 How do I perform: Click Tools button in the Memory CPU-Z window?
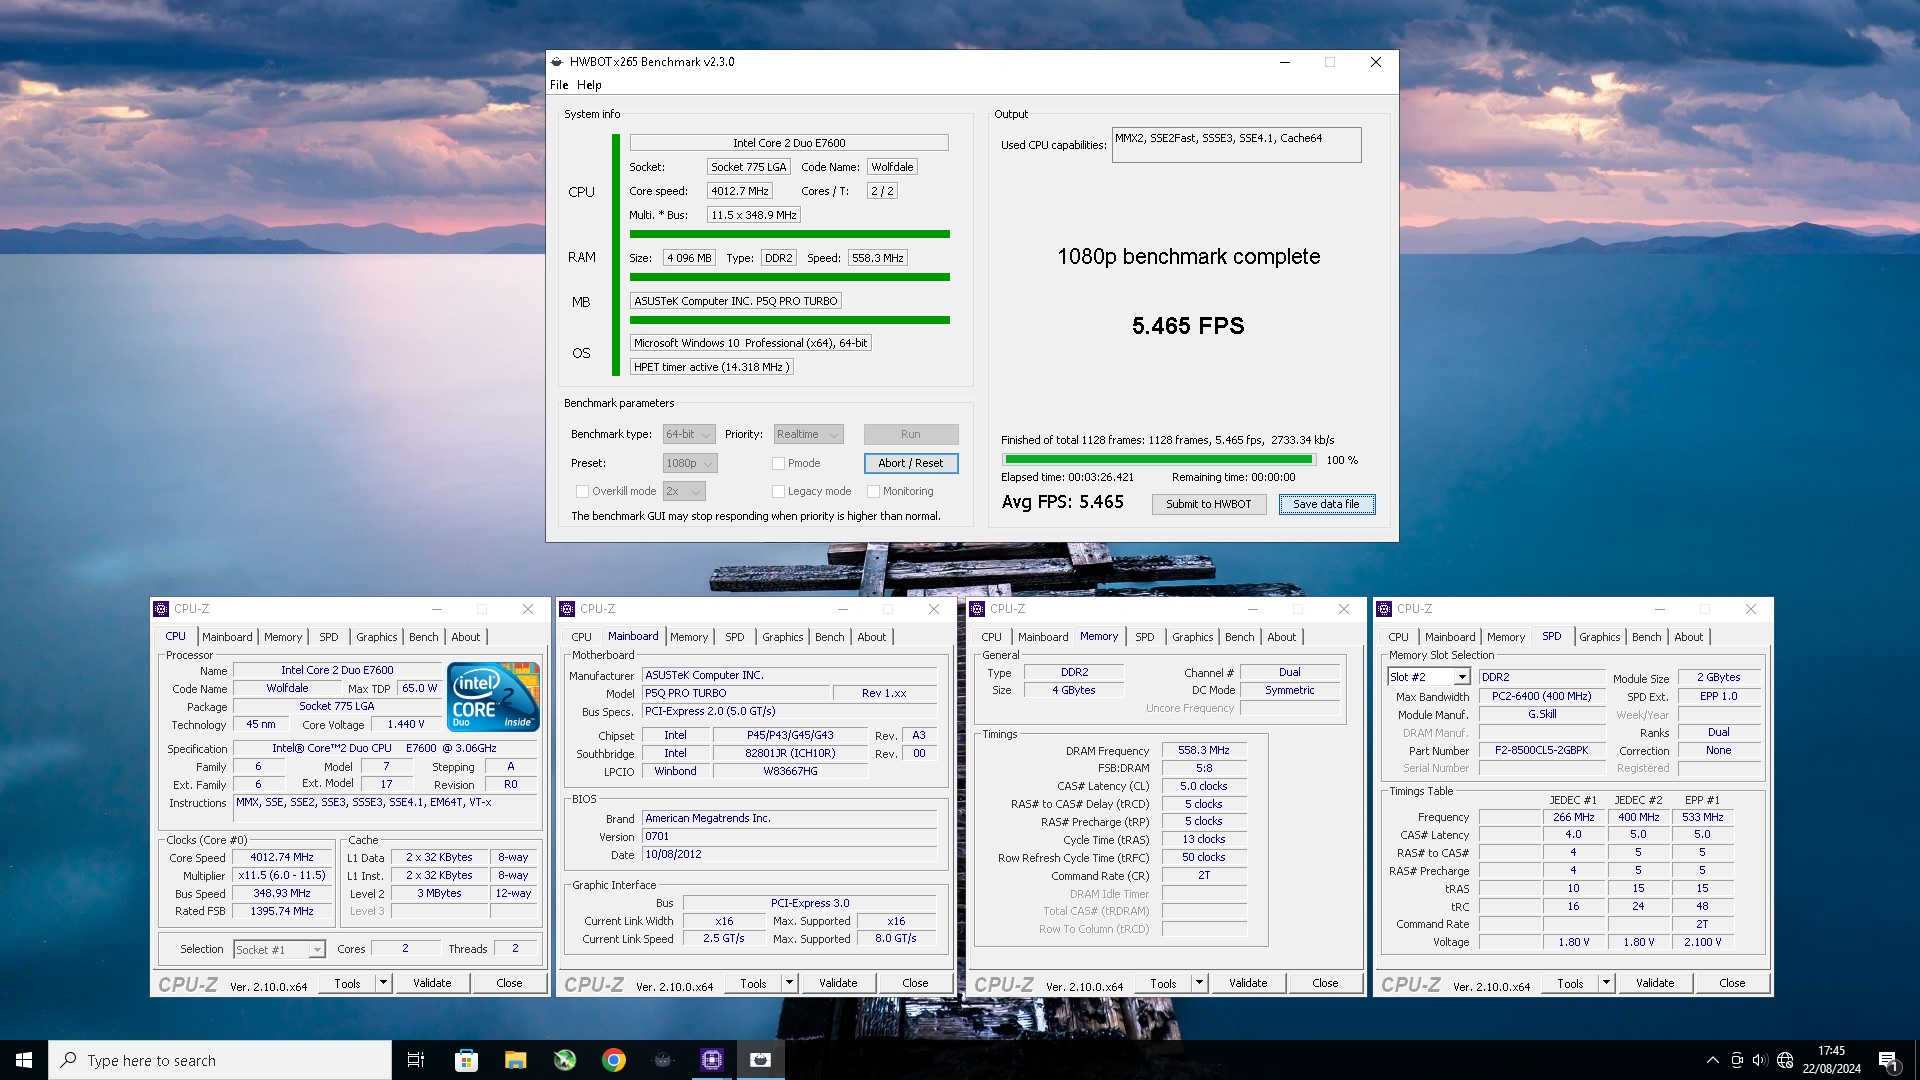(x=1163, y=984)
